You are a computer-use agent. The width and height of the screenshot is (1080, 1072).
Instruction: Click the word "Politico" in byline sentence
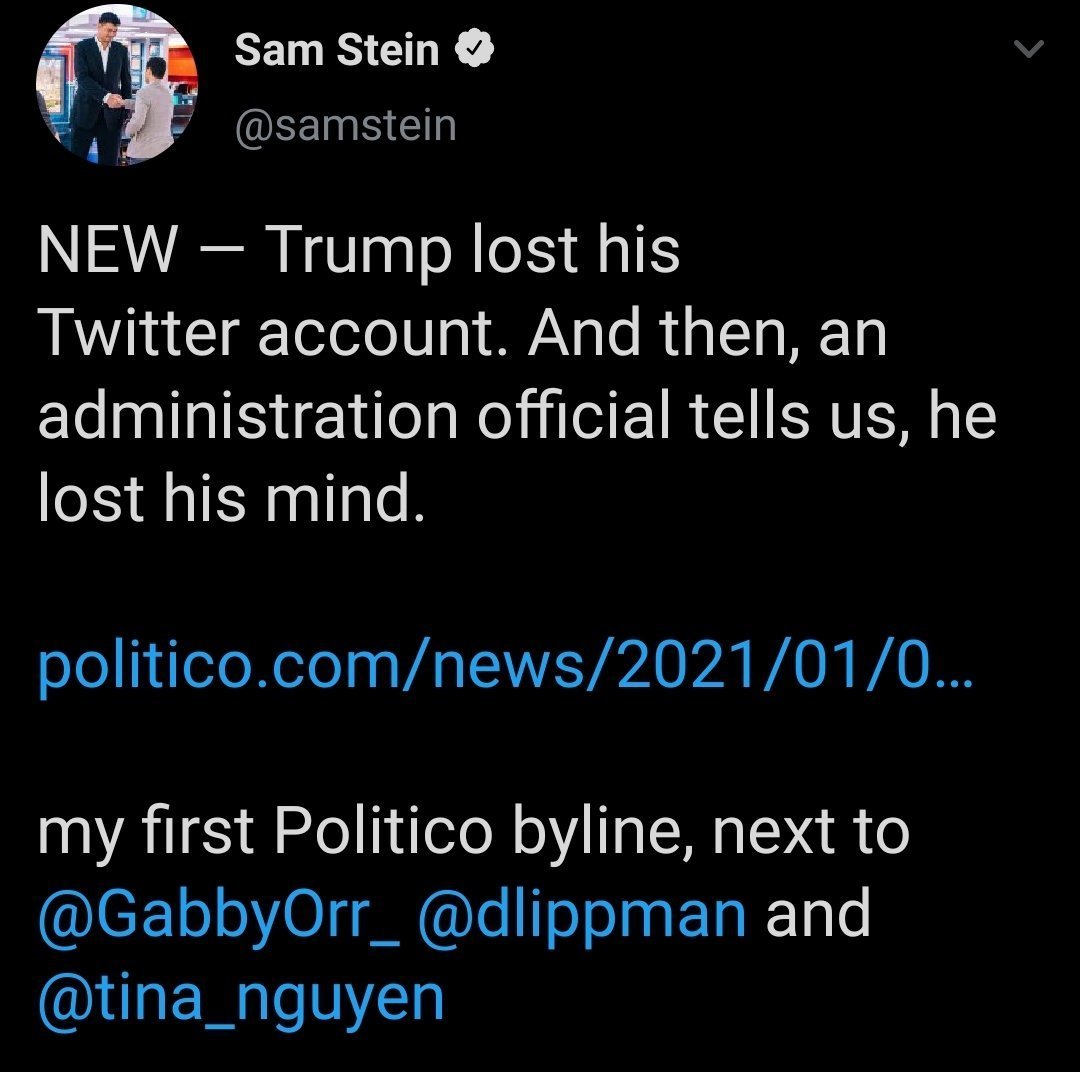pyautogui.click(x=381, y=832)
